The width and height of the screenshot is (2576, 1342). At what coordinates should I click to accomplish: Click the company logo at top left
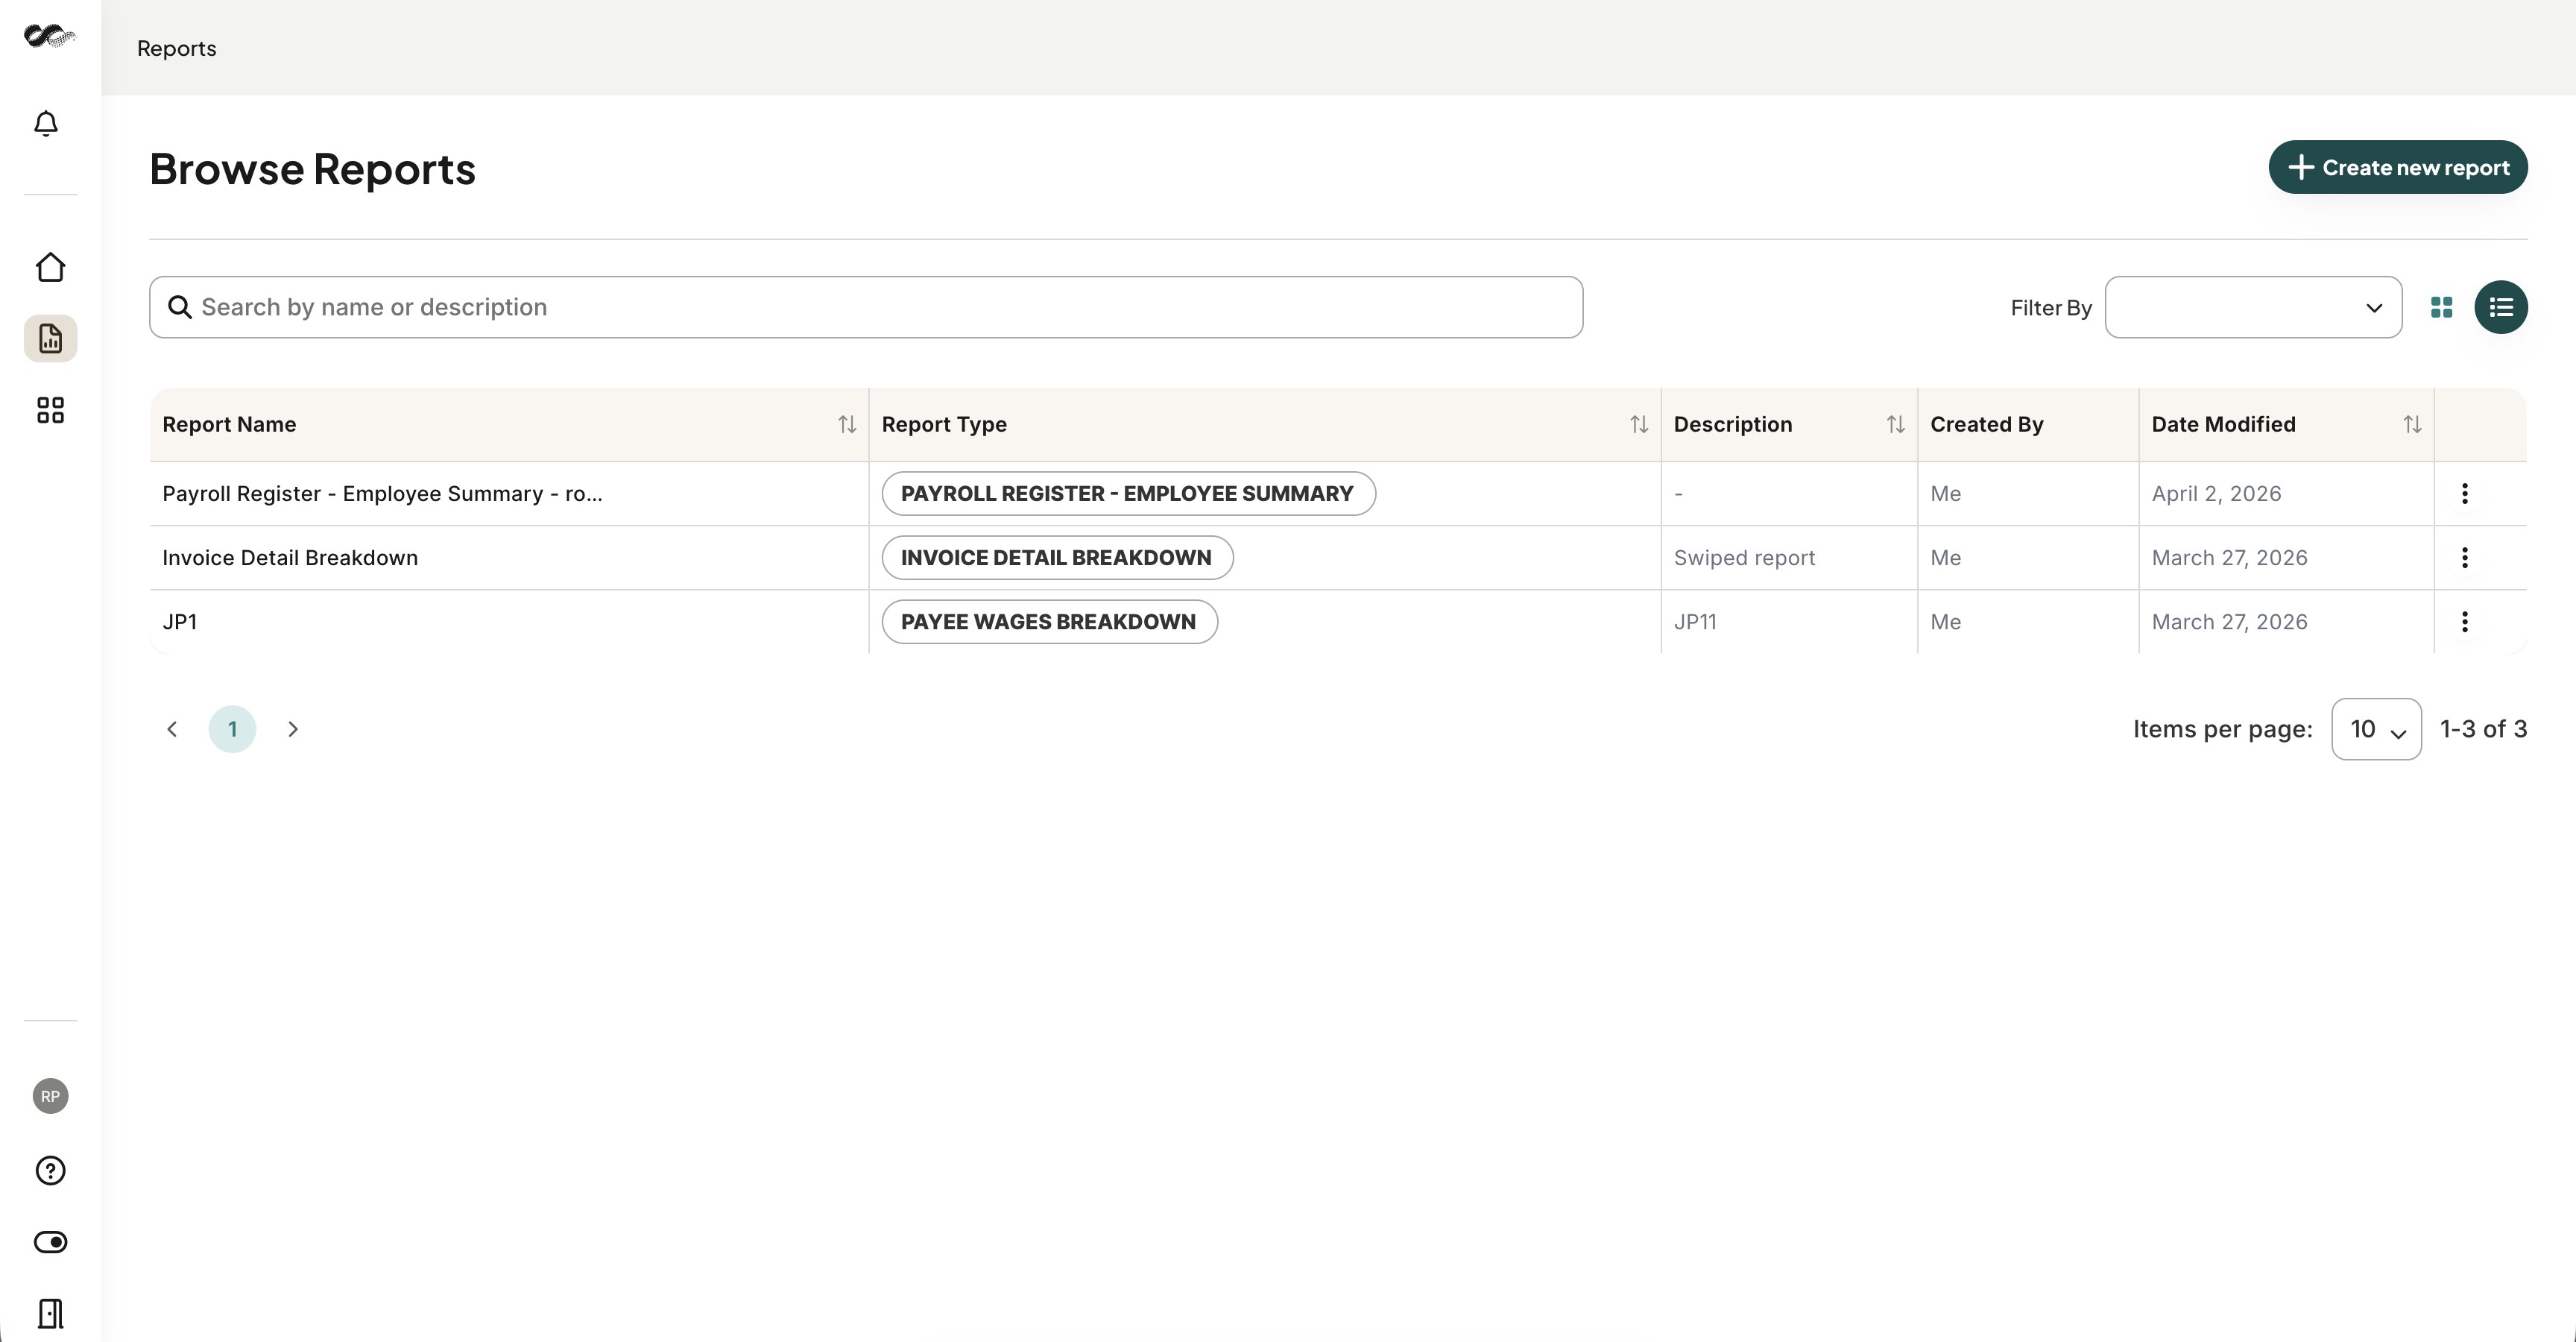[50, 36]
